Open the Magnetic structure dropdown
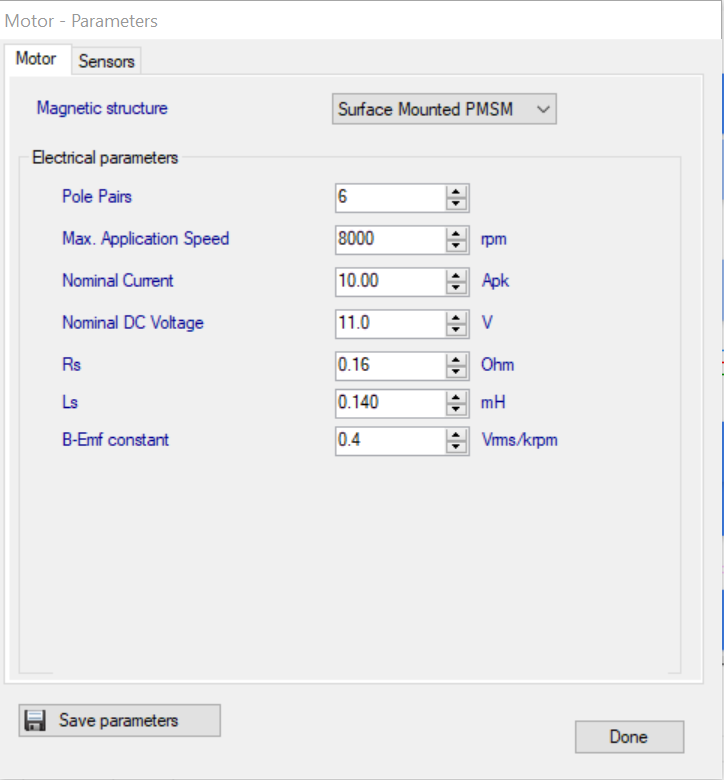Screen dimensions: 724x780 (x=444, y=109)
